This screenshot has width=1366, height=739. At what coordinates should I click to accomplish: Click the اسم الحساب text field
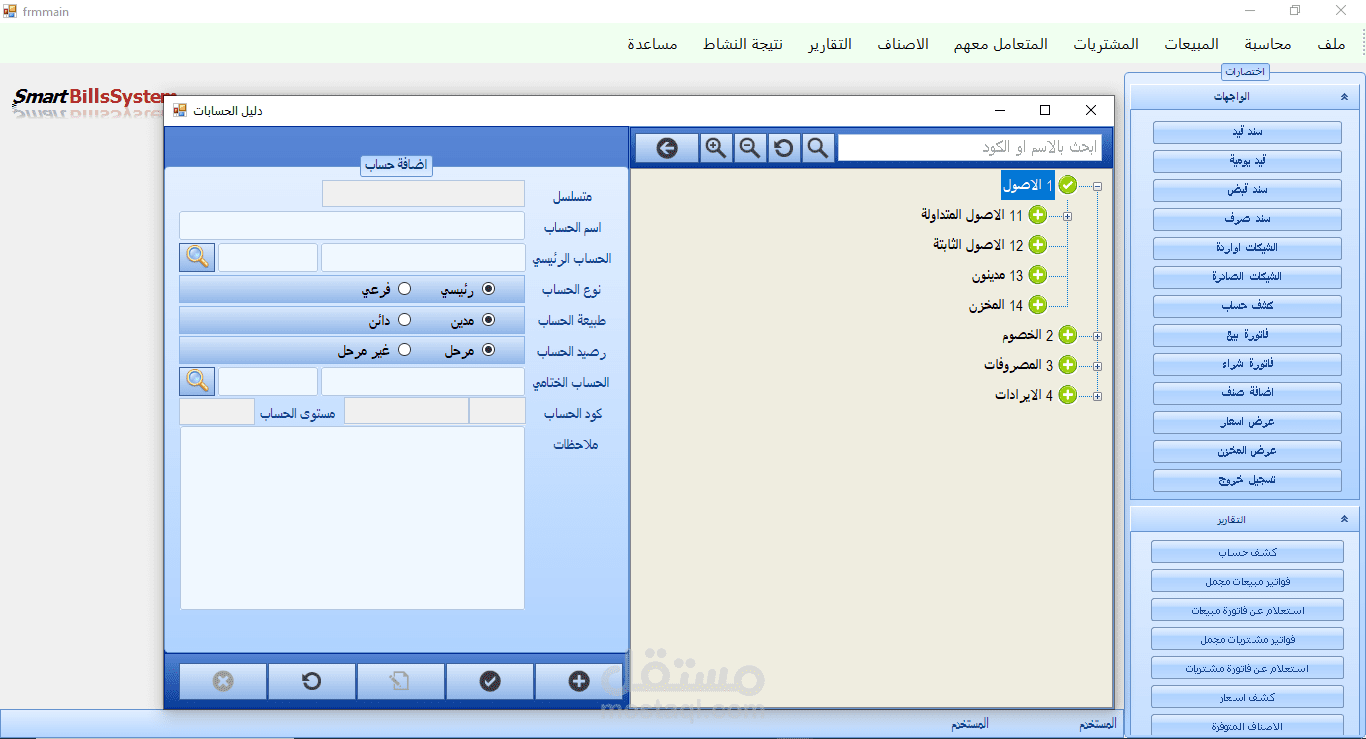[x=352, y=226]
